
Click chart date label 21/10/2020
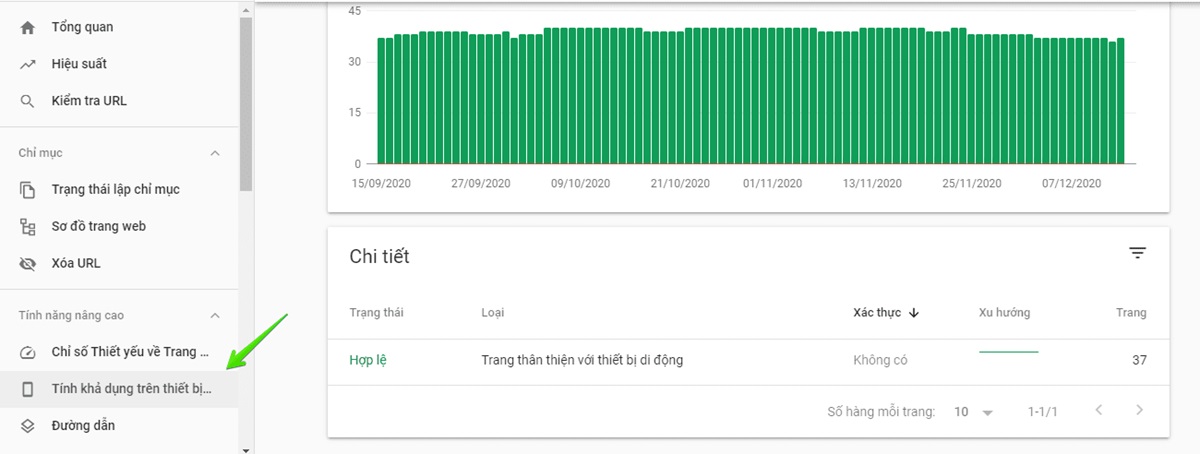pos(679,183)
